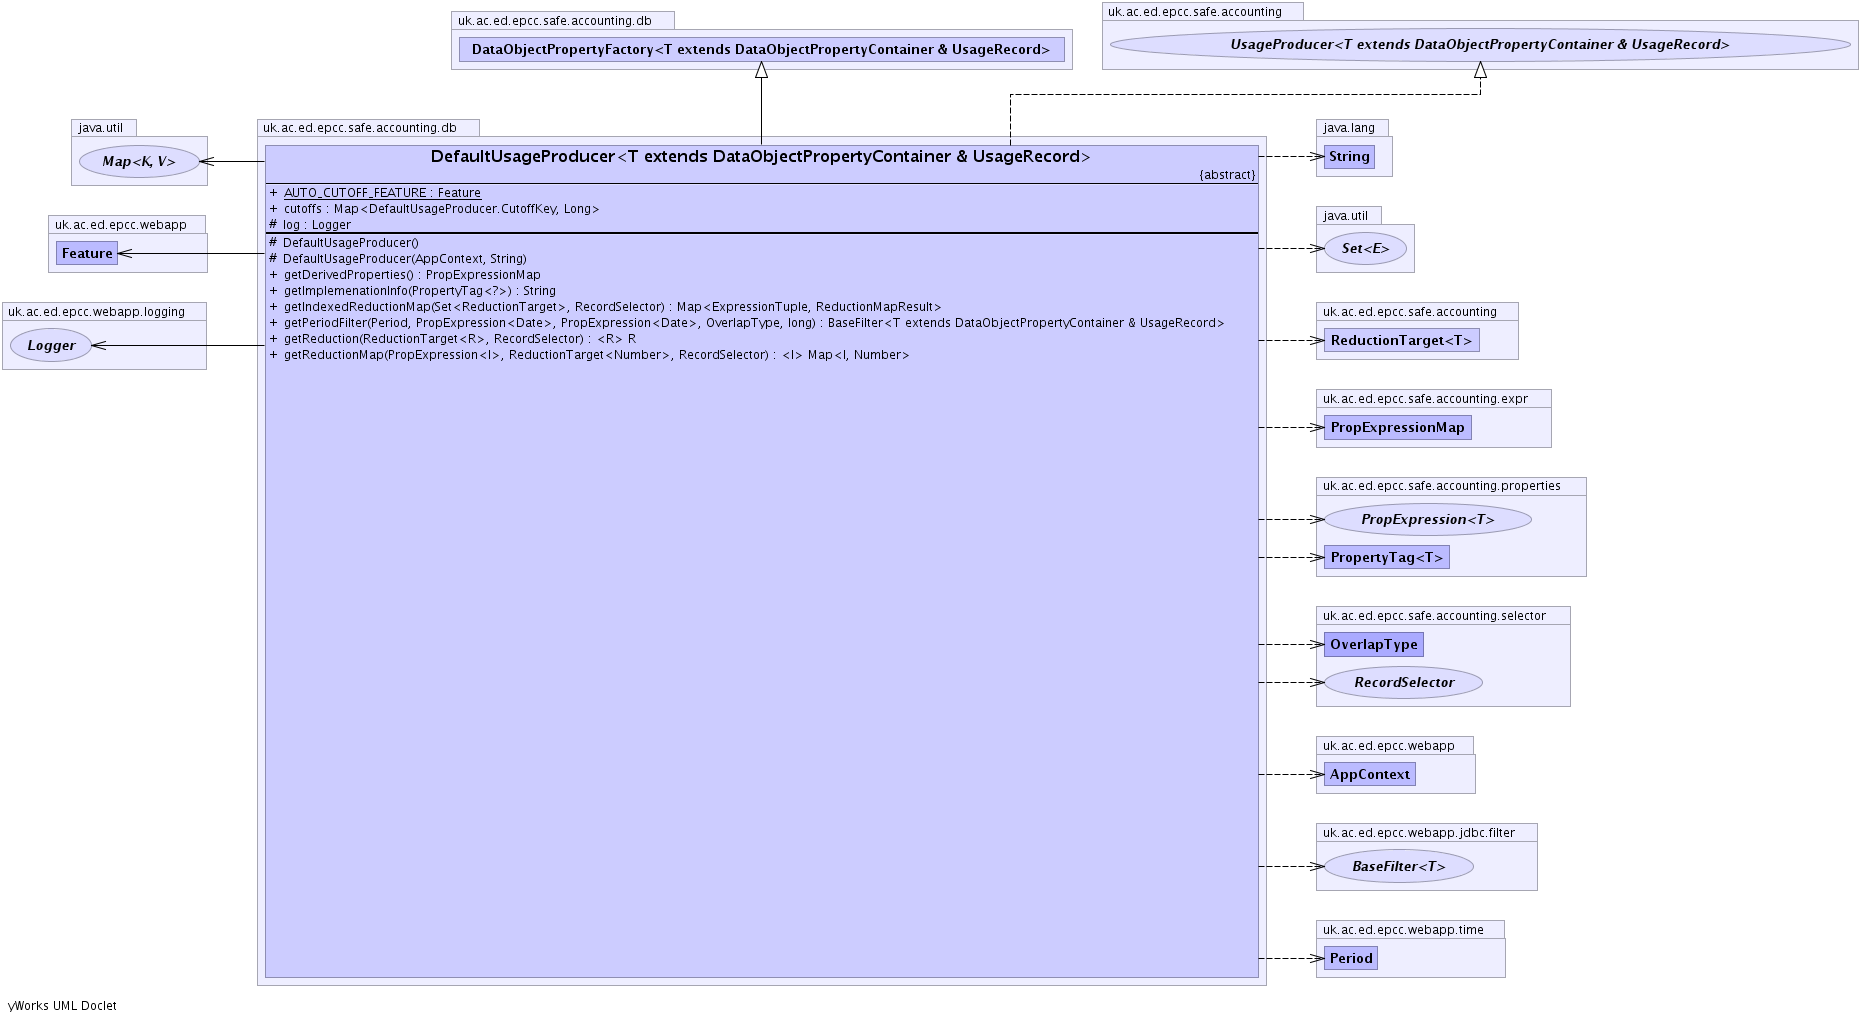Open the AppContext class box
The height and width of the screenshot is (1023, 1861).
(x=1369, y=775)
